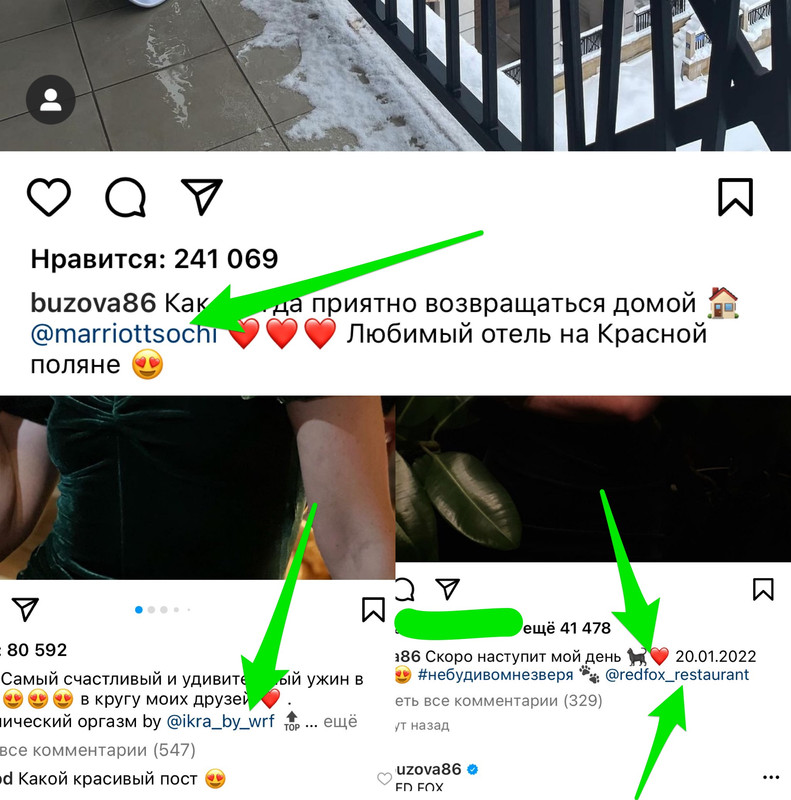Select the first carousel dot indicator
Image resolution: width=791 pixels, height=800 pixels.
pyautogui.click(x=139, y=610)
